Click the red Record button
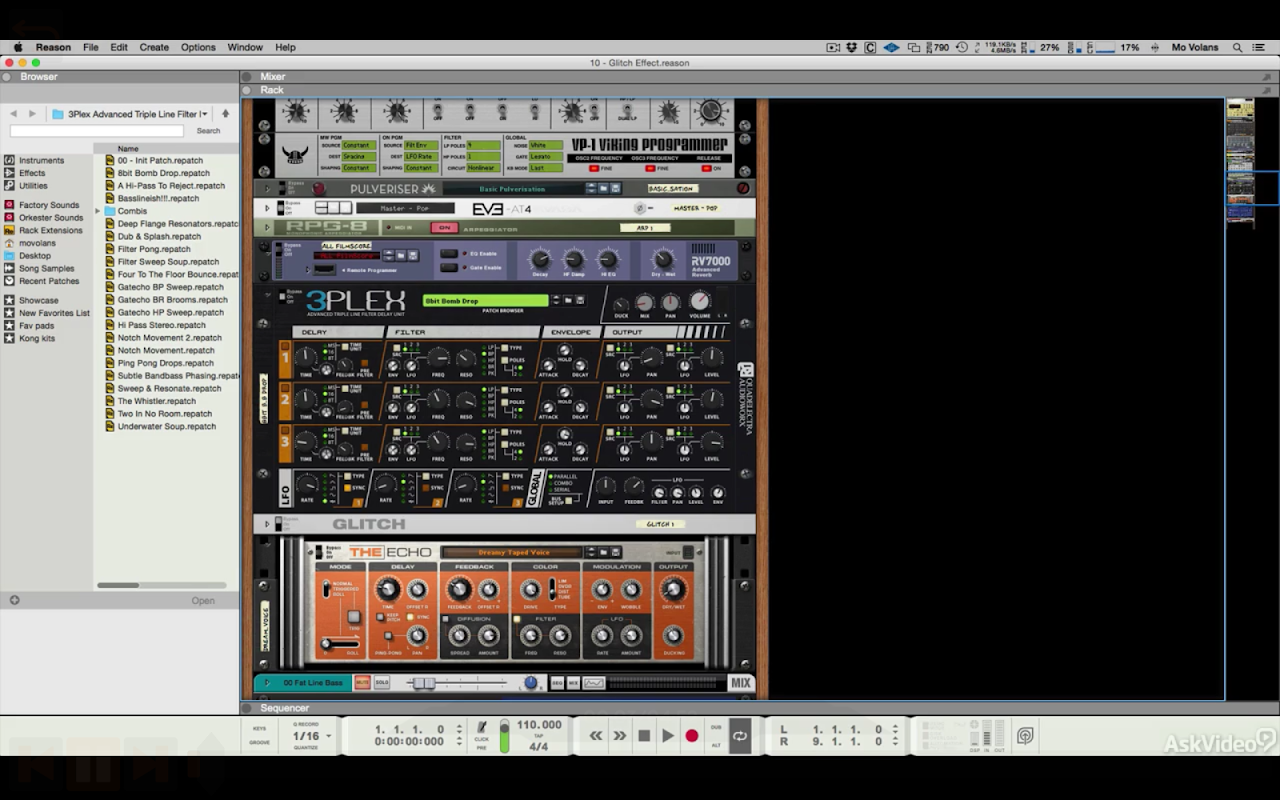The width and height of the screenshot is (1280, 800). point(691,736)
